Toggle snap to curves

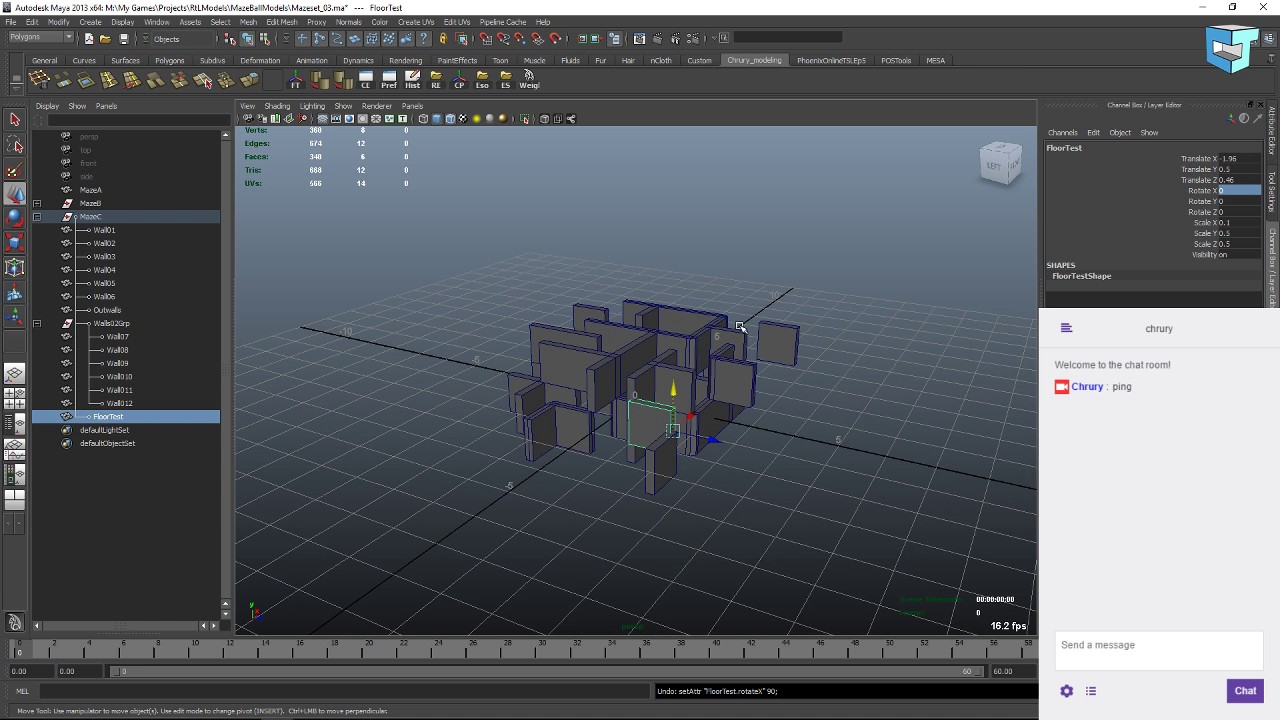pos(503,39)
